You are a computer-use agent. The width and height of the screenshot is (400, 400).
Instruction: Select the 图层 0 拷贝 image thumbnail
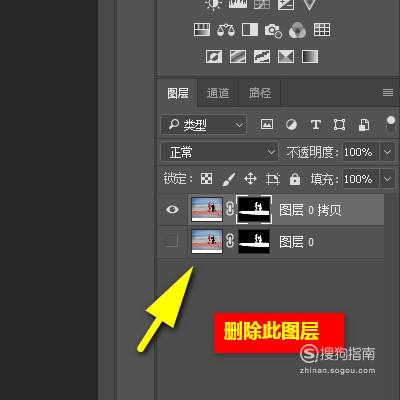pos(207,209)
